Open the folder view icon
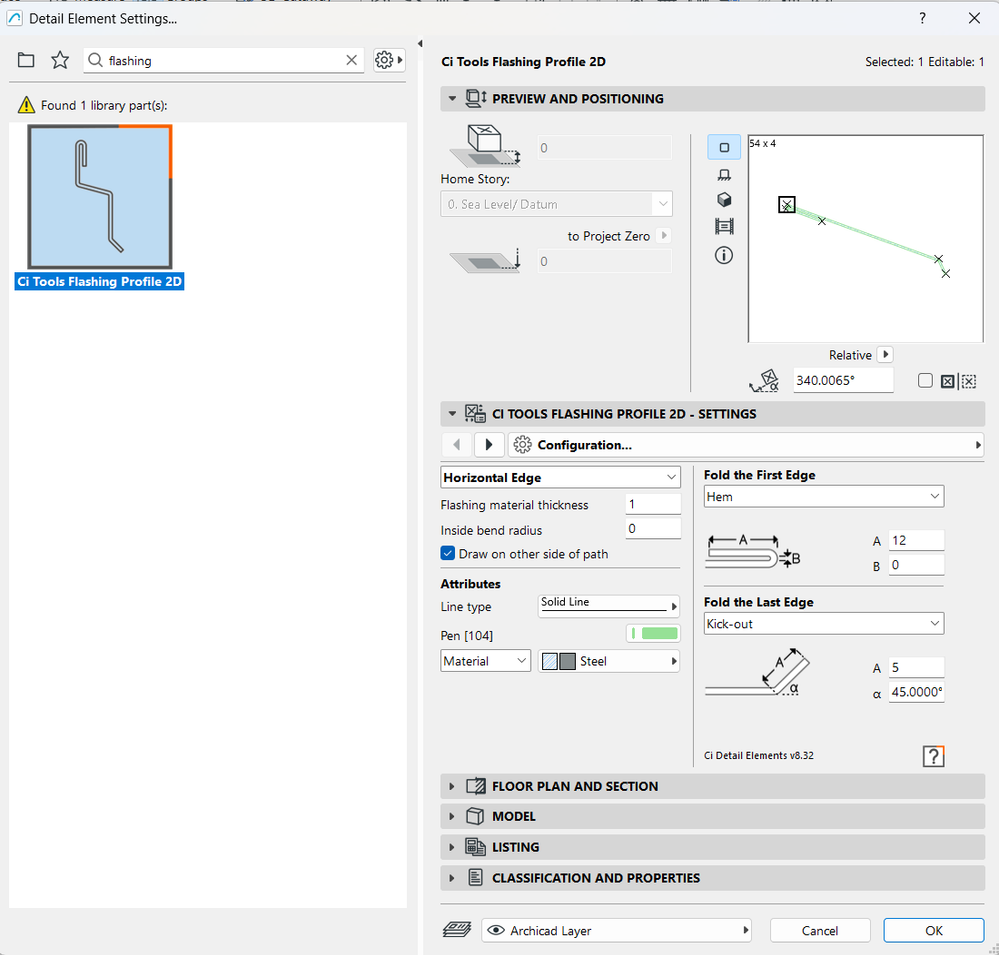 [x=26, y=61]
